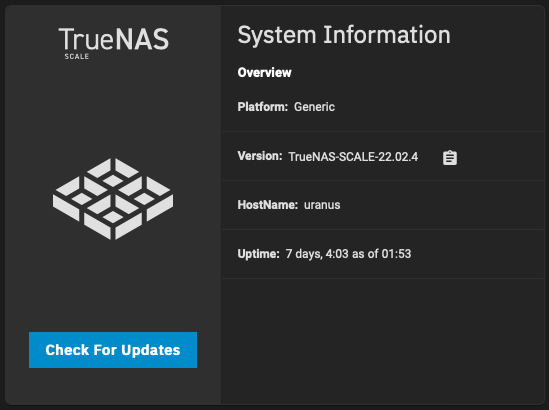The width and height of the screenshot is (549, 410).
Task: Click the Platform label
Action: pos(263,107)
